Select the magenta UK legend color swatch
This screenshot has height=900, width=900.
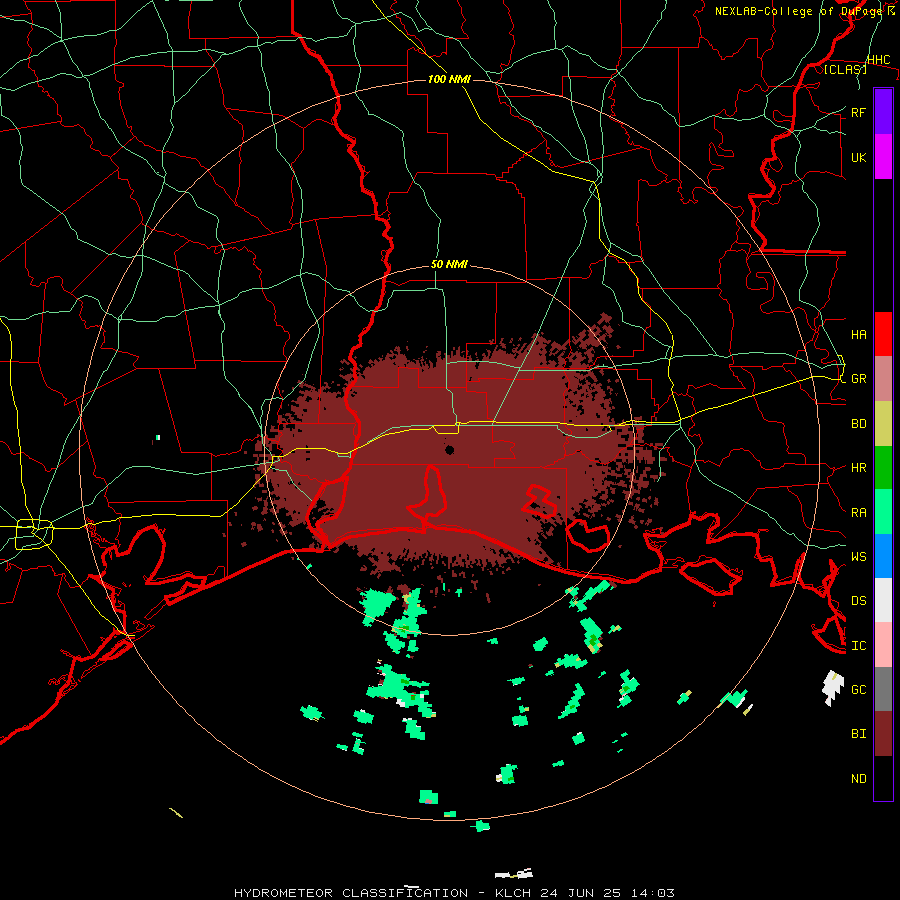[x=883, y=157]
